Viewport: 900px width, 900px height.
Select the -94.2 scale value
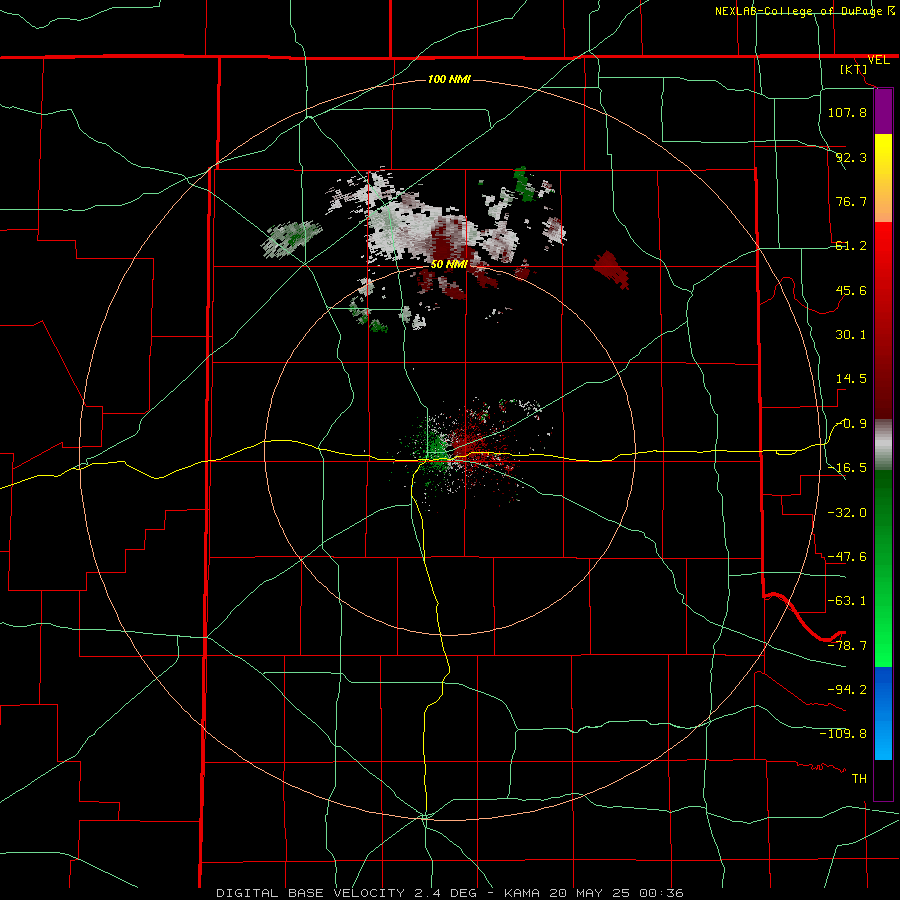coord(847,689)
